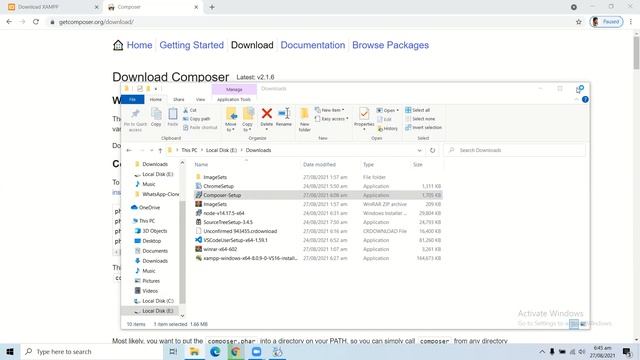Open Desktop in navigation pane

(x=148, y=241)
